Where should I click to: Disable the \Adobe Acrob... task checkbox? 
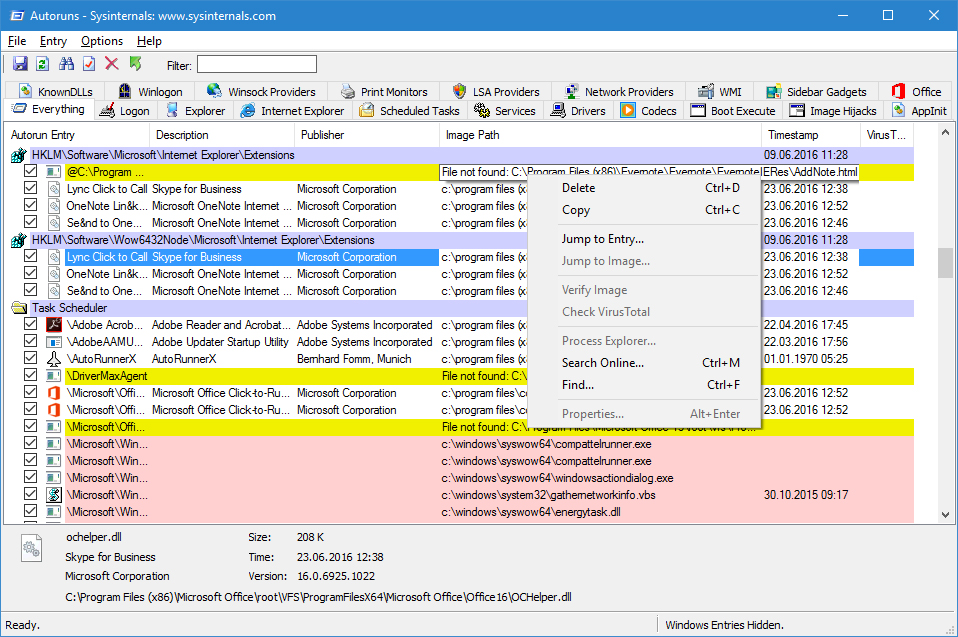point(30,324)
